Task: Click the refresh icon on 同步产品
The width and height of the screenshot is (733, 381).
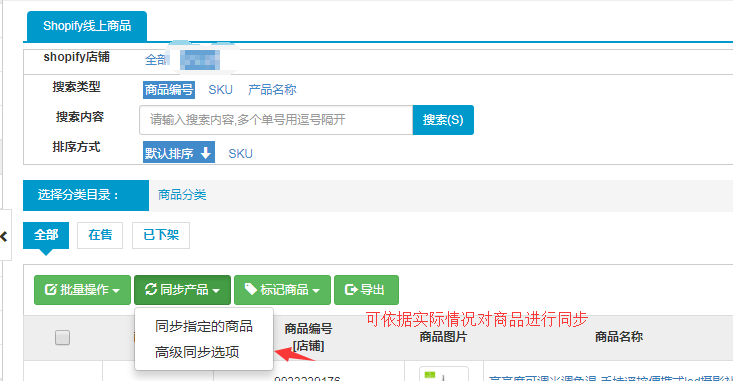Action: (151, 289)
